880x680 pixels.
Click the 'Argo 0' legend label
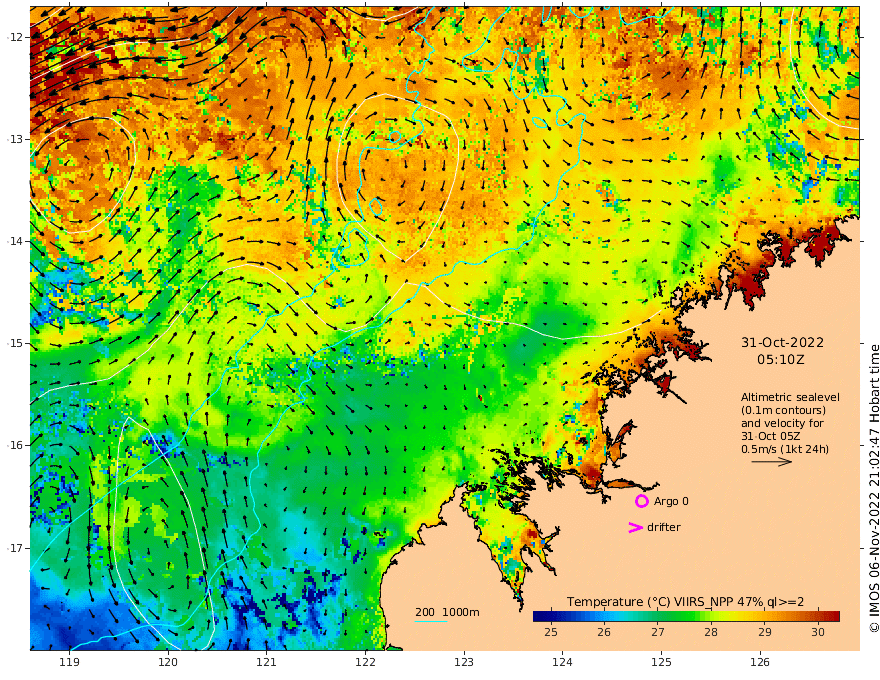tap(671, 501)
